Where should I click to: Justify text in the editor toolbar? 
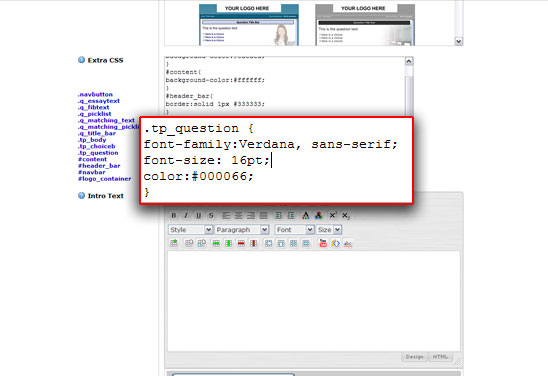coord(264,216)
